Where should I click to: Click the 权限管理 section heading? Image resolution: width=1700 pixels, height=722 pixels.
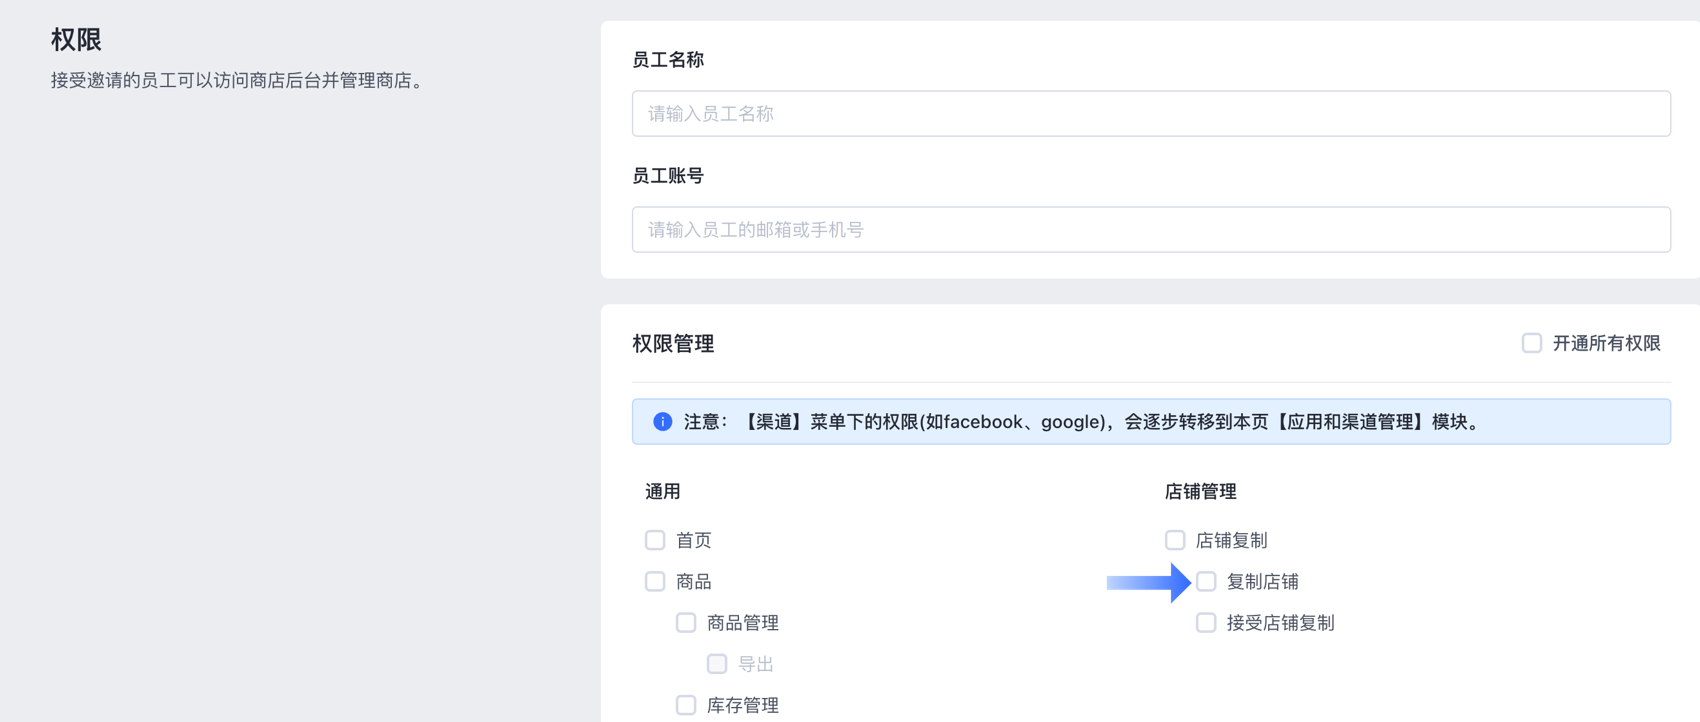point(673,344)
